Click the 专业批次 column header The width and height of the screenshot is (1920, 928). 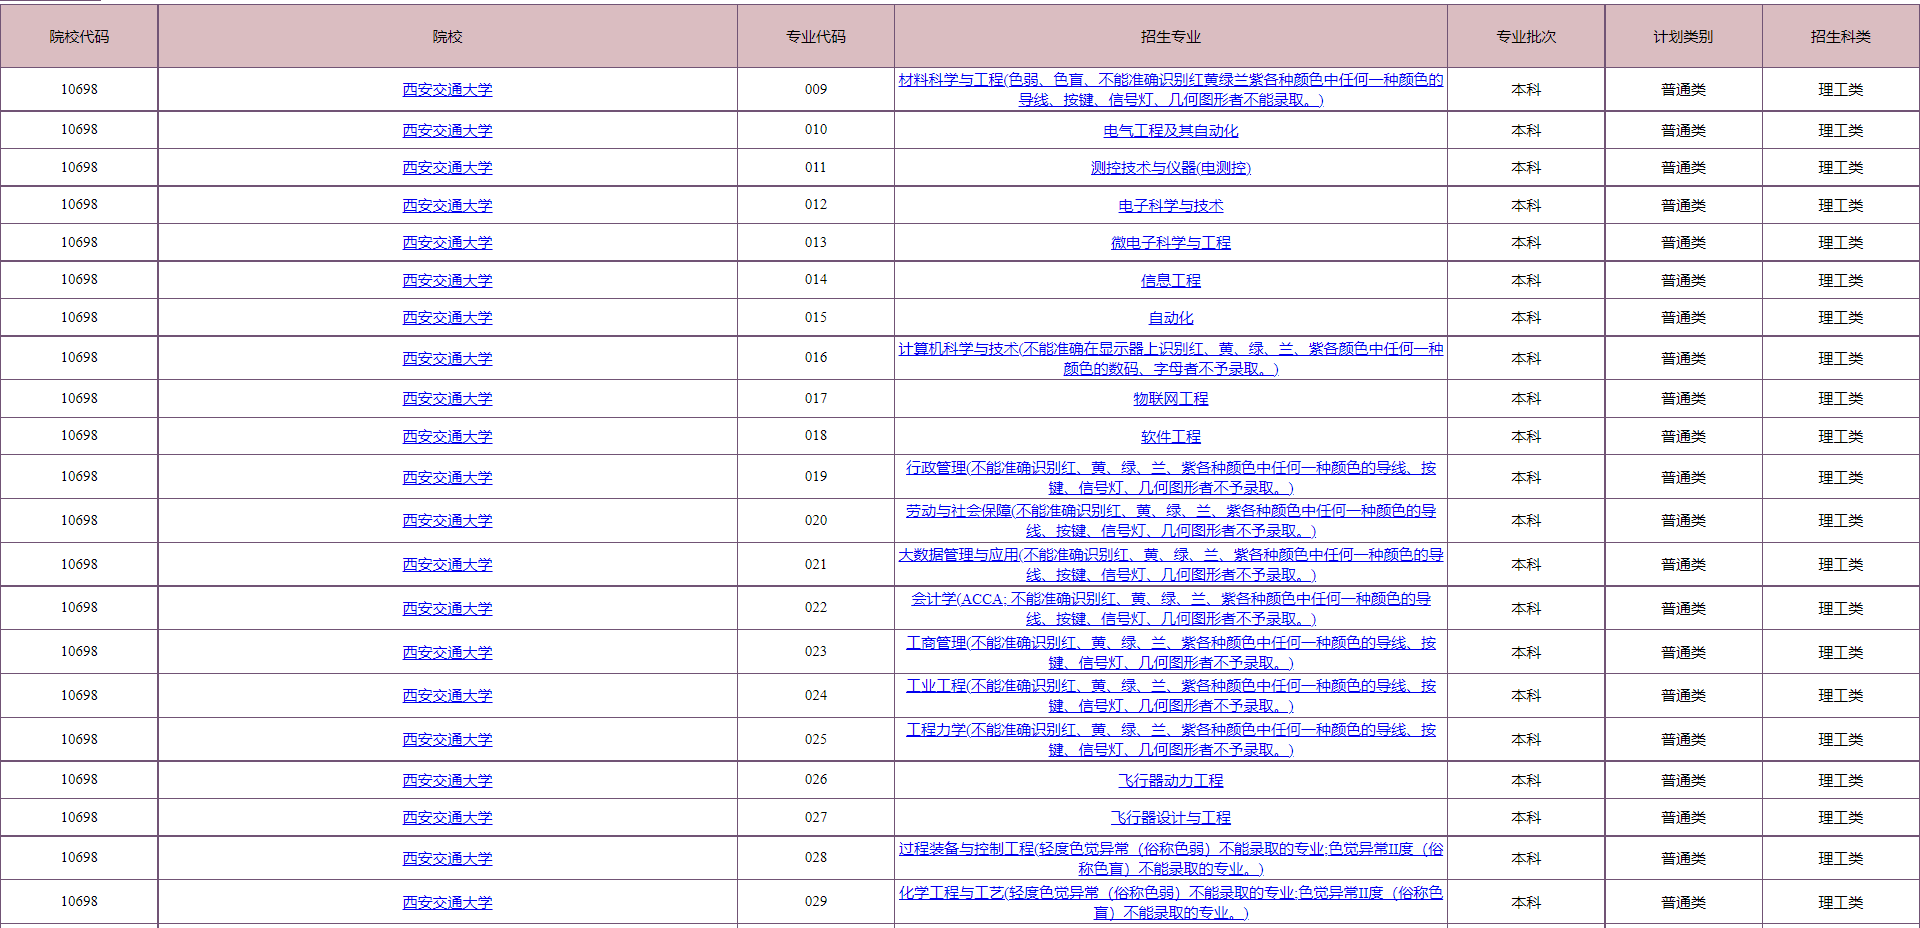pos(1526,37)
